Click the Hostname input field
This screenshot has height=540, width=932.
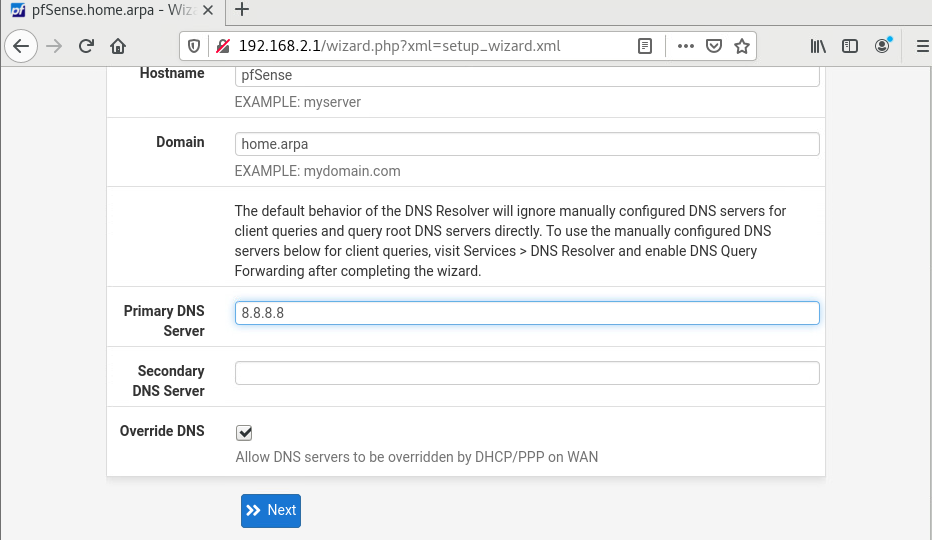tap(527, 76)
